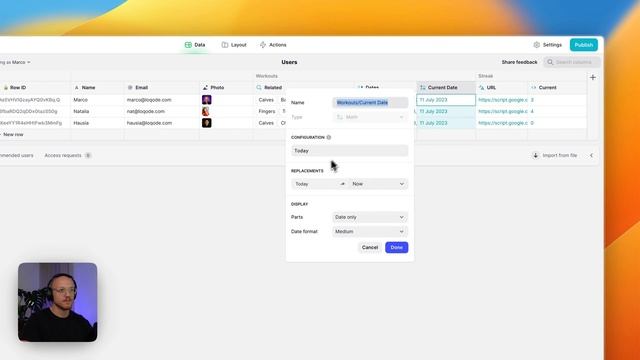Cancel the column editor dialog
This screenshot has height=360, width=640.
[370, 247]
